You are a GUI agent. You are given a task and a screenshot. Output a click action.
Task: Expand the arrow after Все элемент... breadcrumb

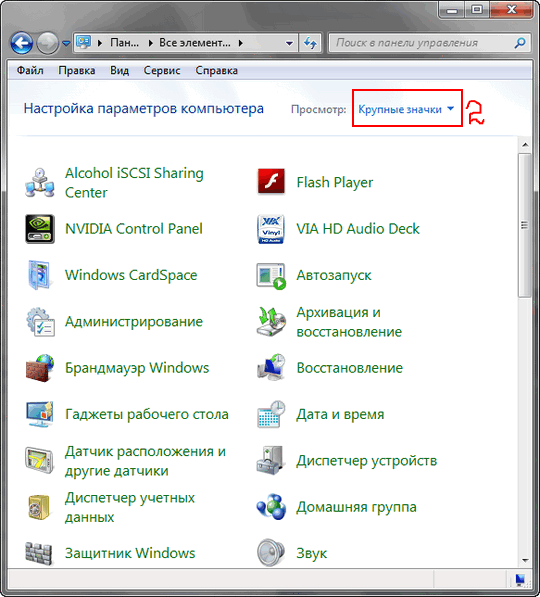tap(241, 43)
